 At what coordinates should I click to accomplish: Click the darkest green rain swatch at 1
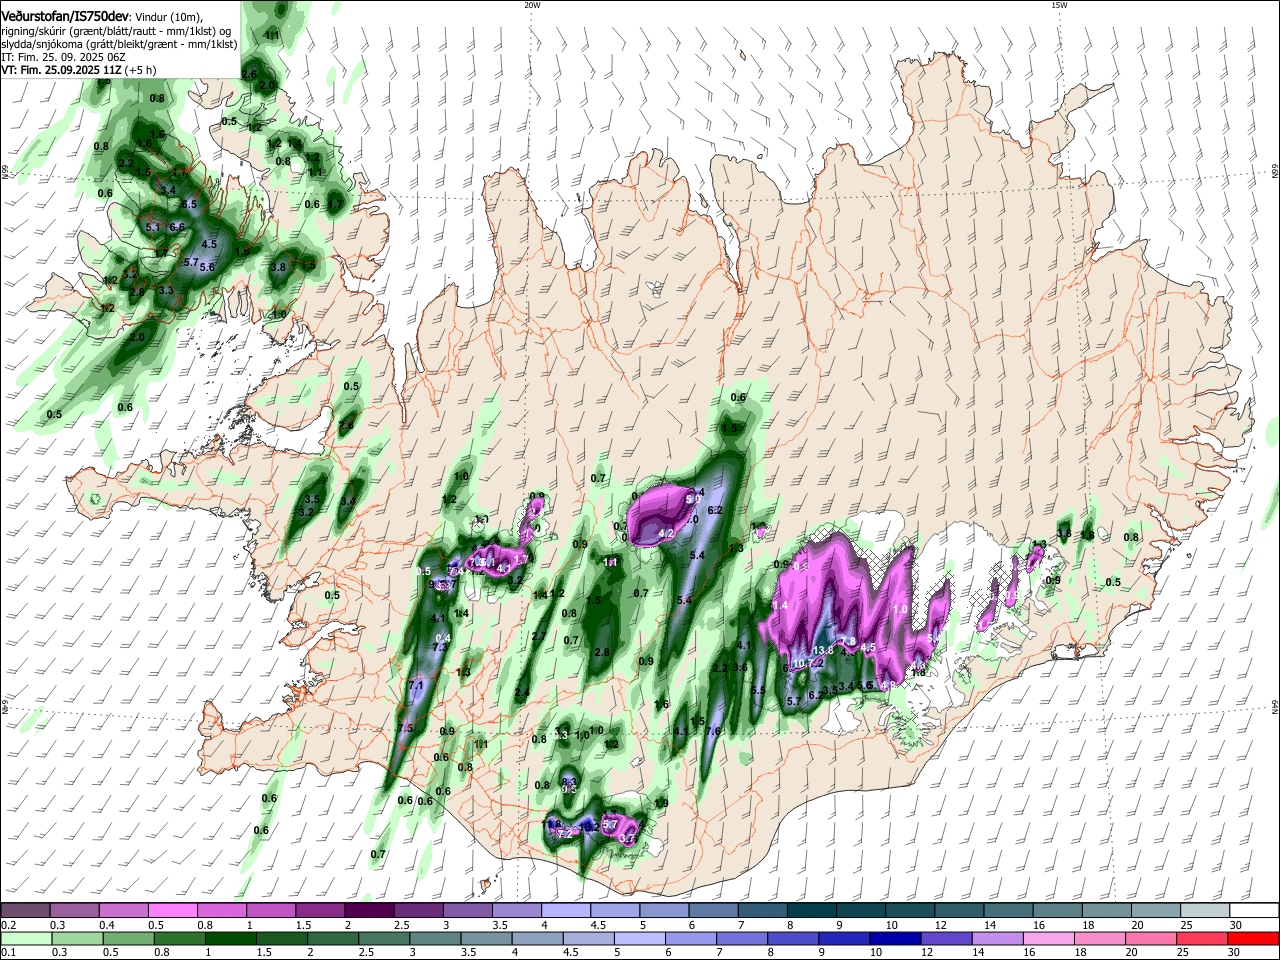[230, 938]
